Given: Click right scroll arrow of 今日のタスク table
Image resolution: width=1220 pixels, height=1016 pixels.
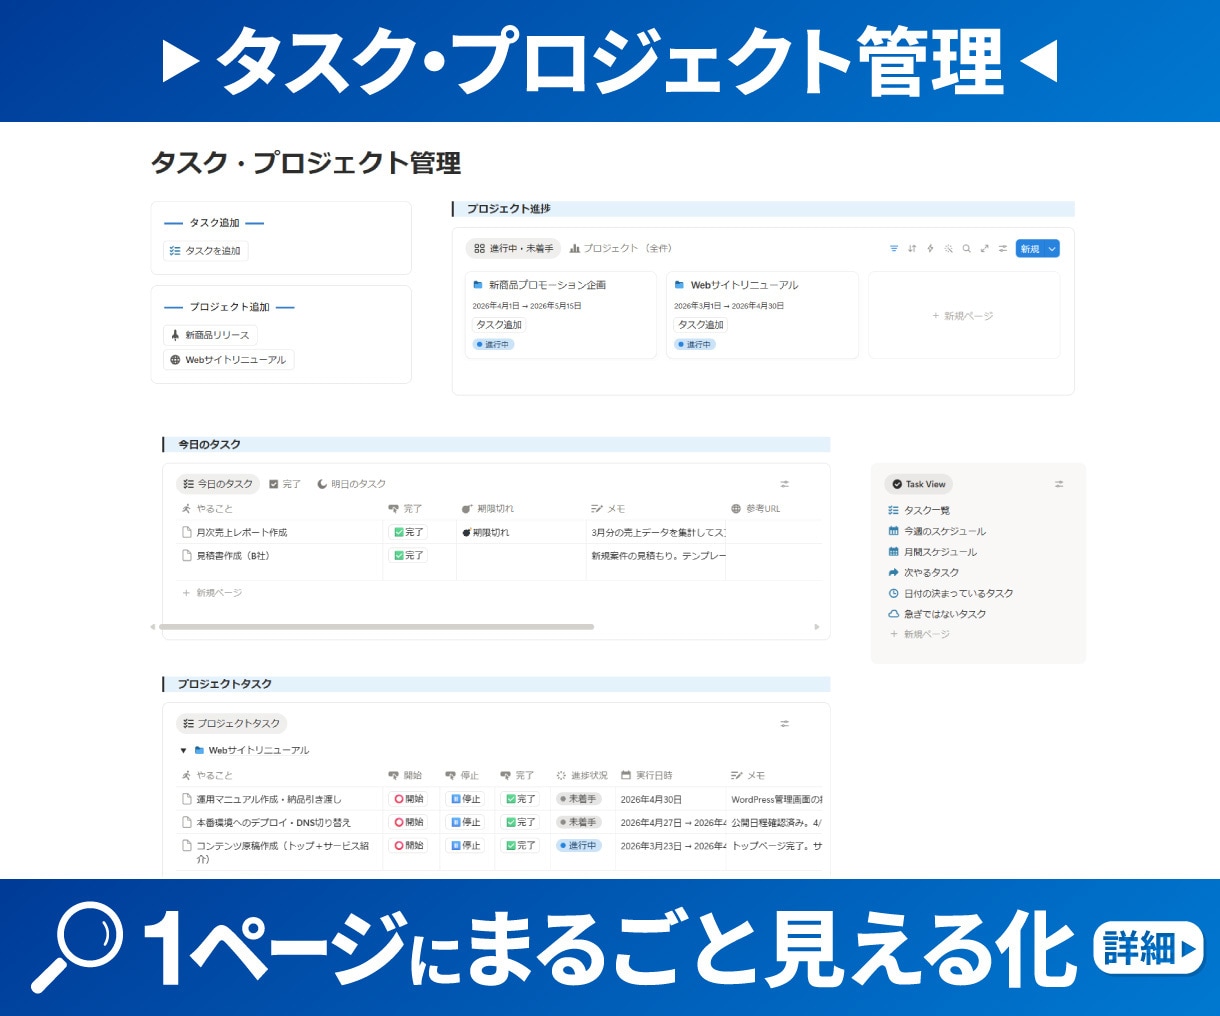Looking at the screenshot, I should 817,627.
